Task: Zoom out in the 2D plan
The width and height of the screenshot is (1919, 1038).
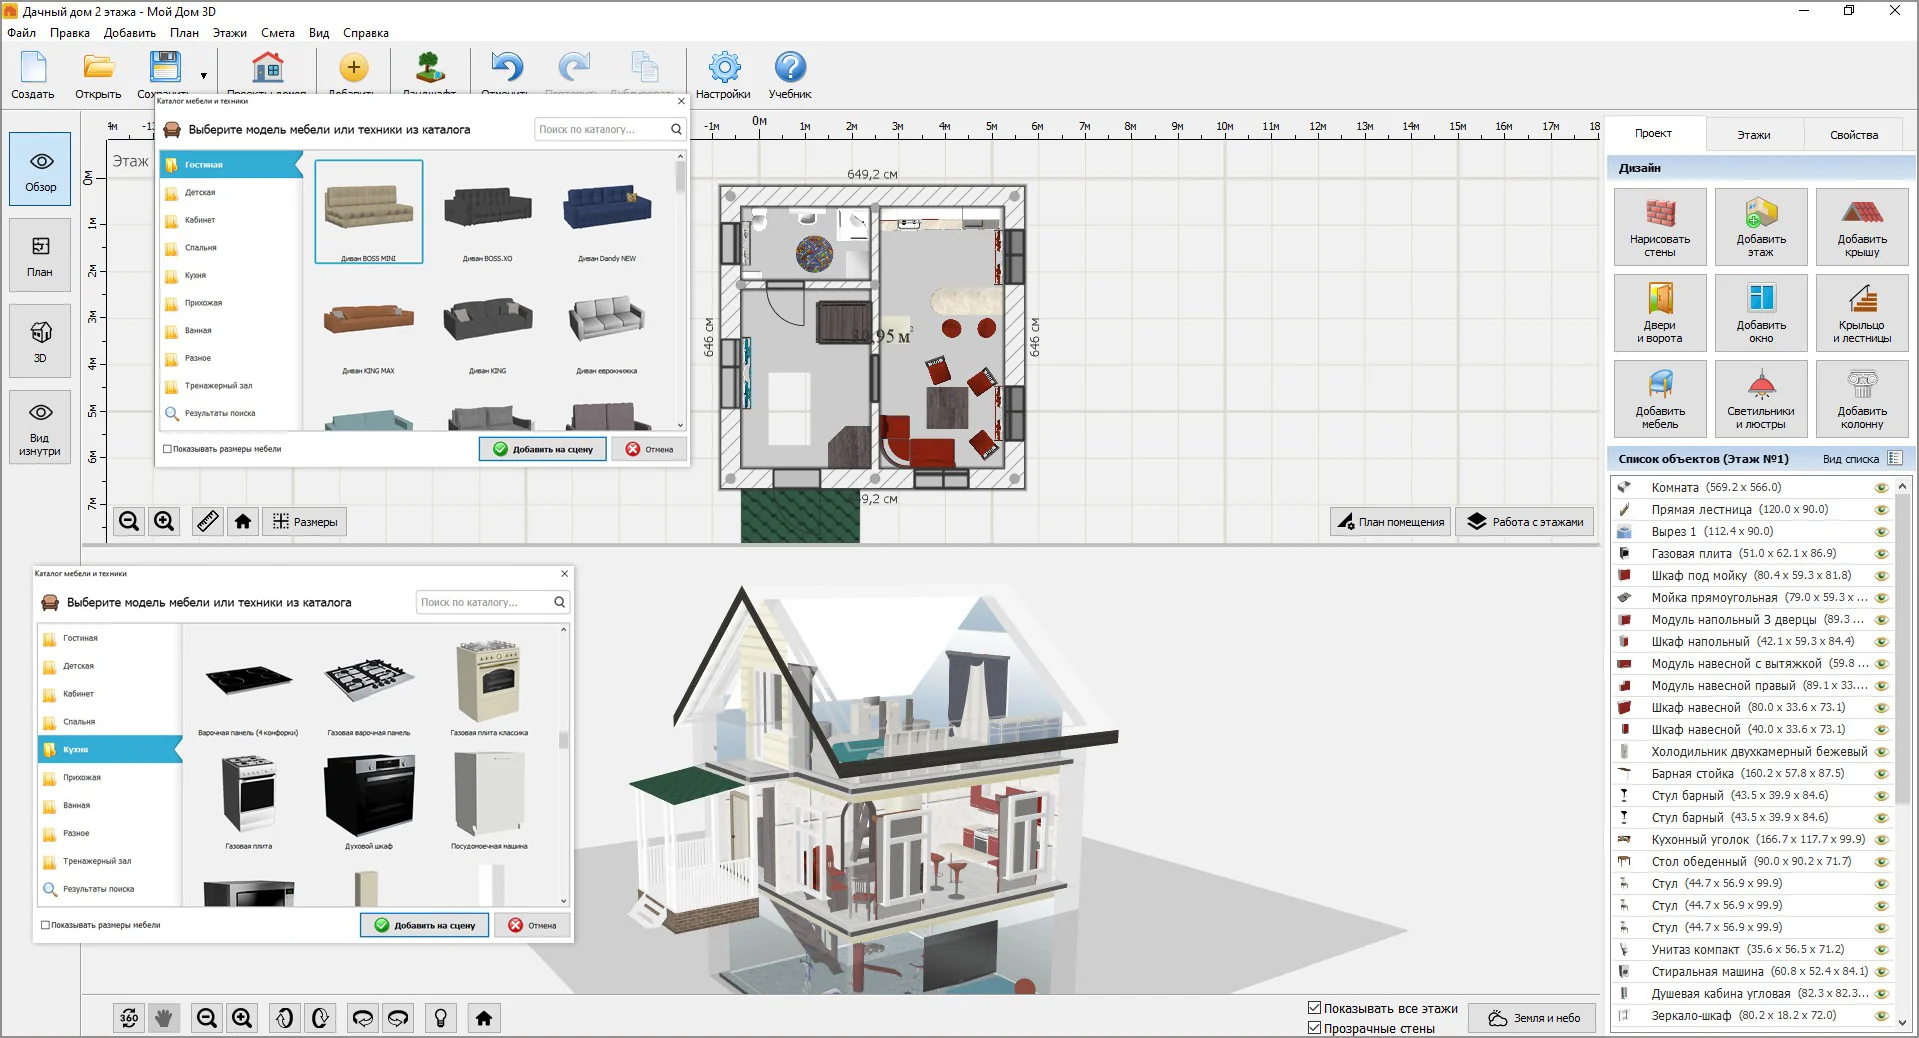Action: click(x=129, y=521)
